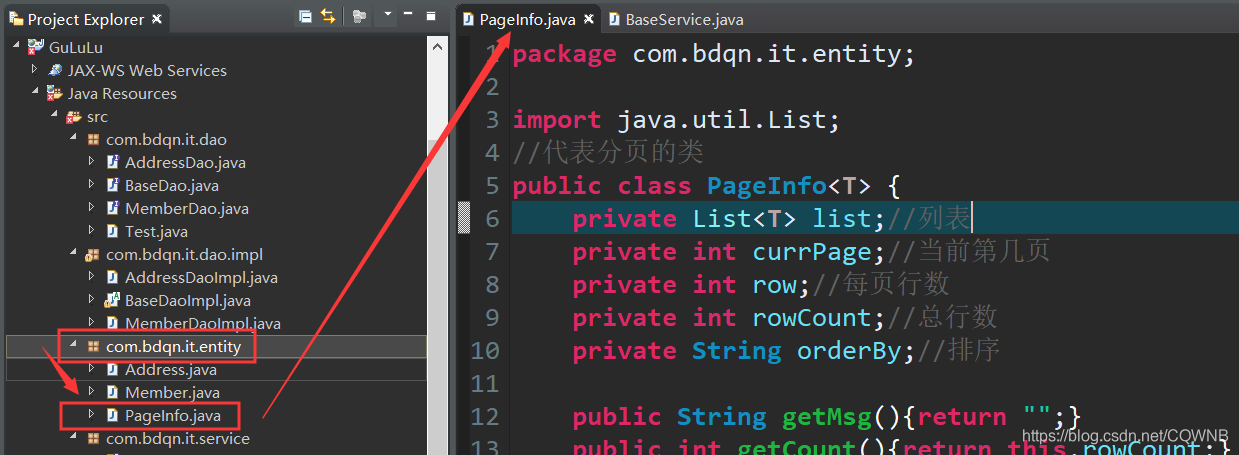Switch to the BaseService.java editor tab

675,19
